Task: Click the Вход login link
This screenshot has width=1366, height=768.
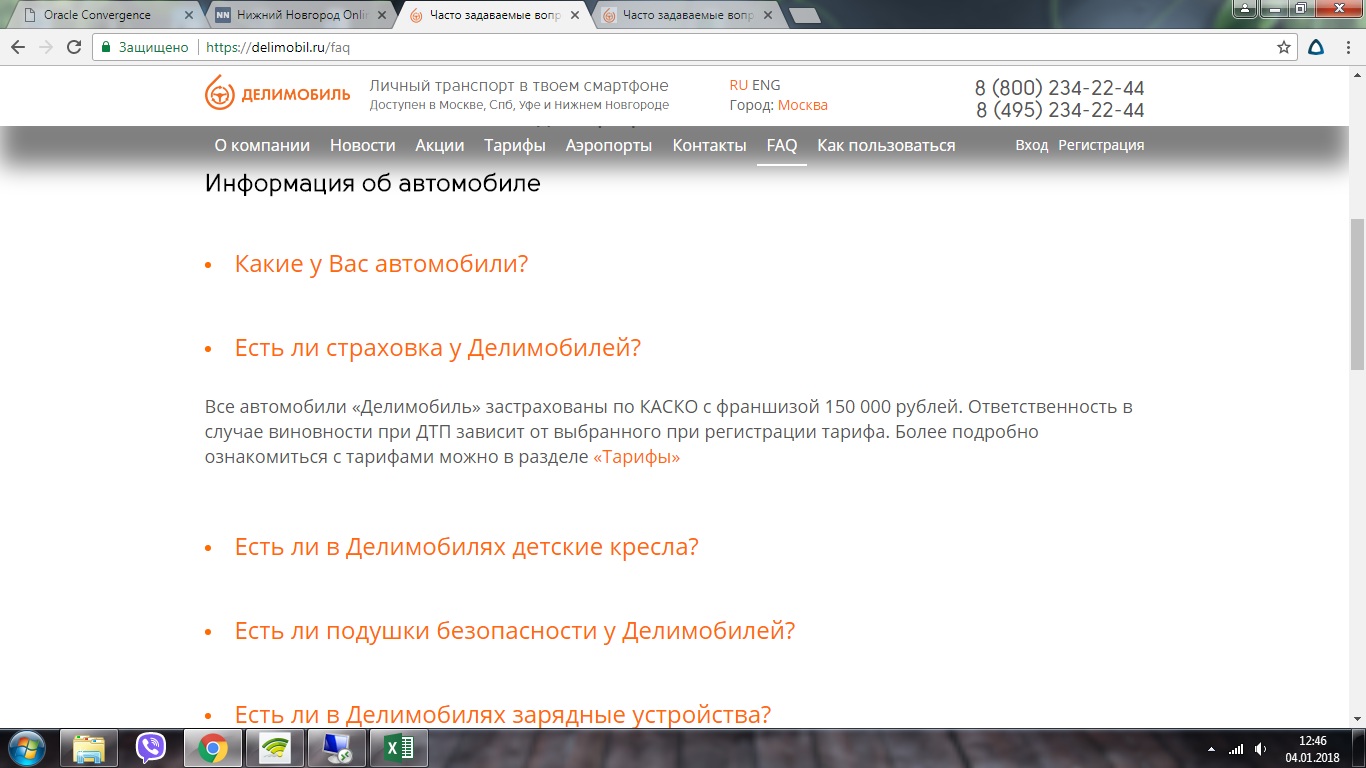Action: click(1031, 145)
